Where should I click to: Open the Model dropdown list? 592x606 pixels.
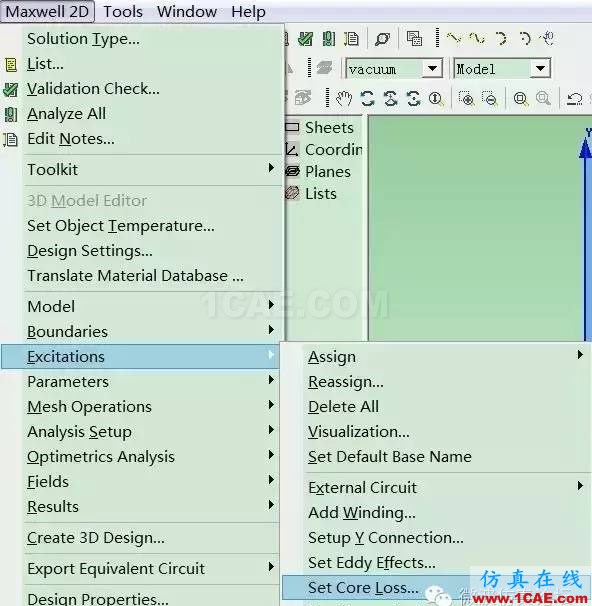click(x=540, y=69)
